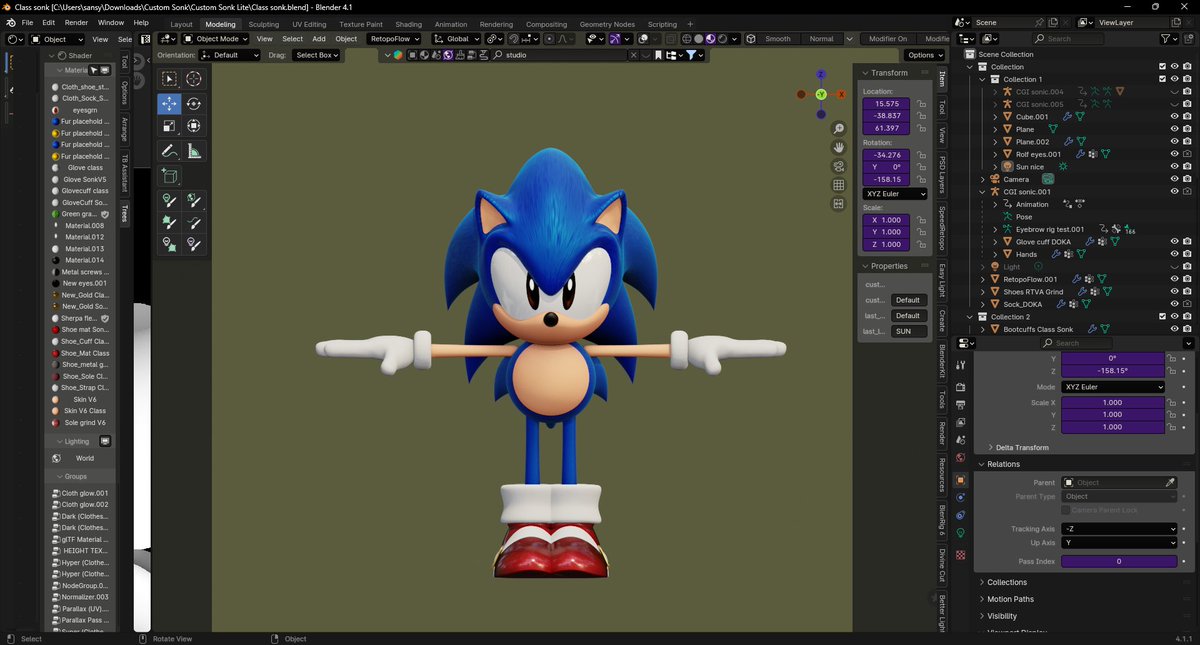Click modifier wrench icon on Cube.001
Screen dimensions: 1200x645
[x=1068, y=117]
